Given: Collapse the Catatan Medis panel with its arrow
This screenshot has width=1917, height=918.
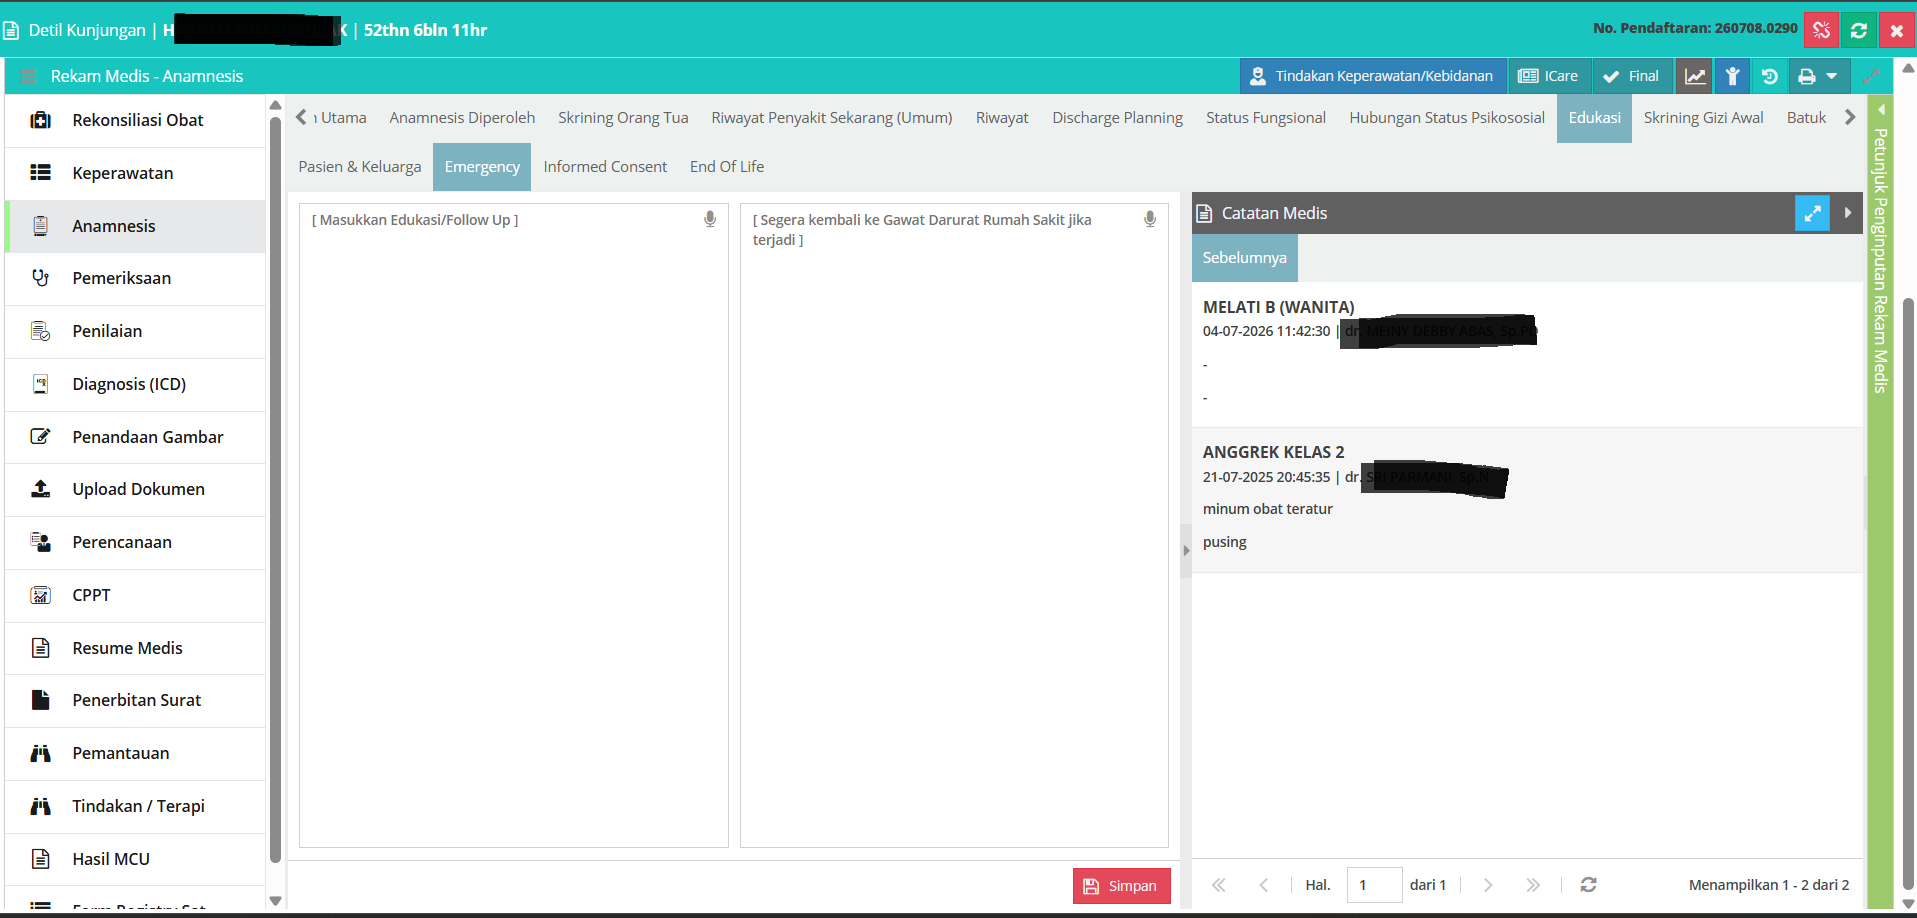Looking at the screenshot, I should pyautogui.click(x=1847, y=213).
